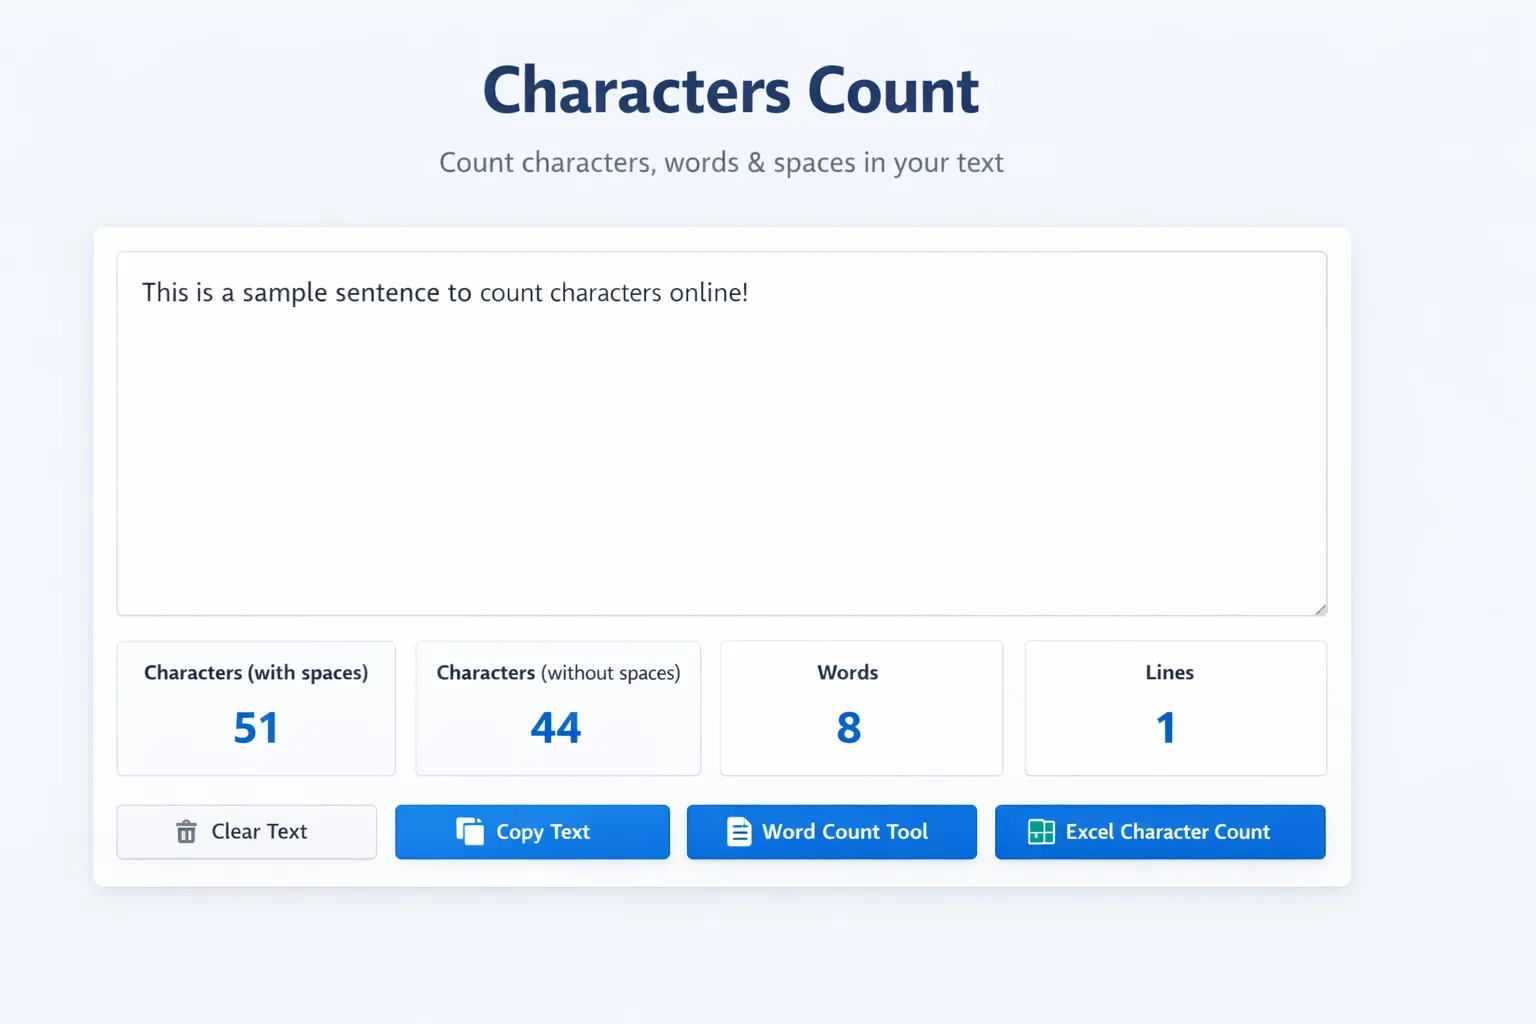Open the Word Count Tool

tap(831, 831)
